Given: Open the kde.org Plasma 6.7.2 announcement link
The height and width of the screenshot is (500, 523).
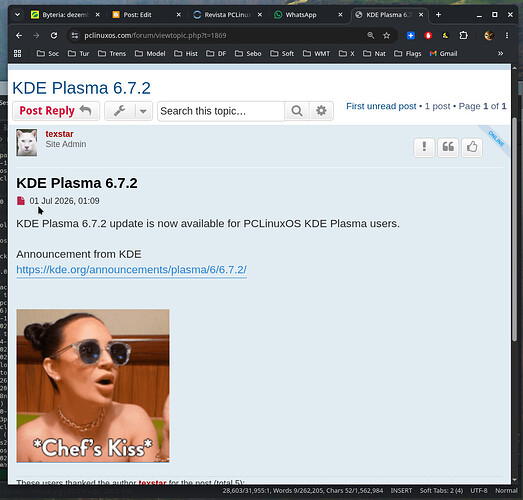Looking at the screenshot, I should [131, 270].
